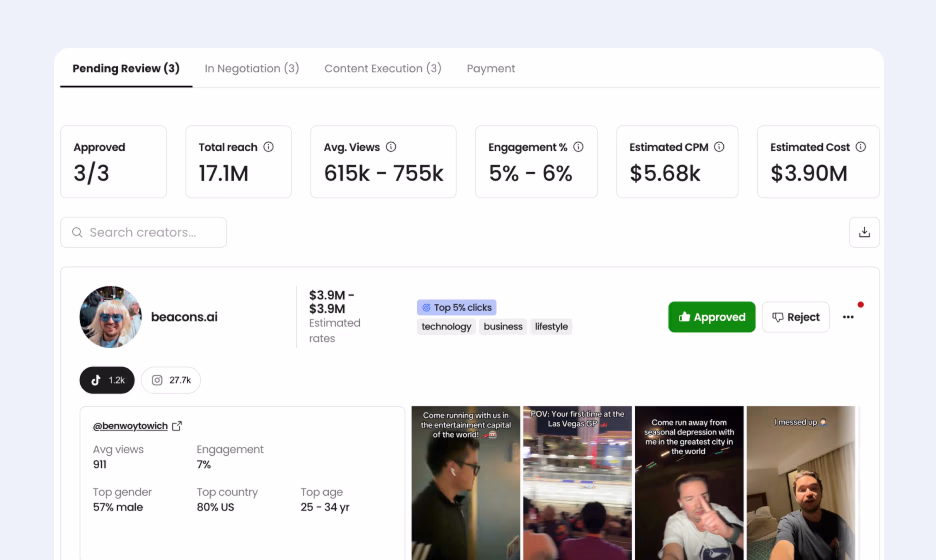Open external link icon beside @benwoytowich

point(177,426)
